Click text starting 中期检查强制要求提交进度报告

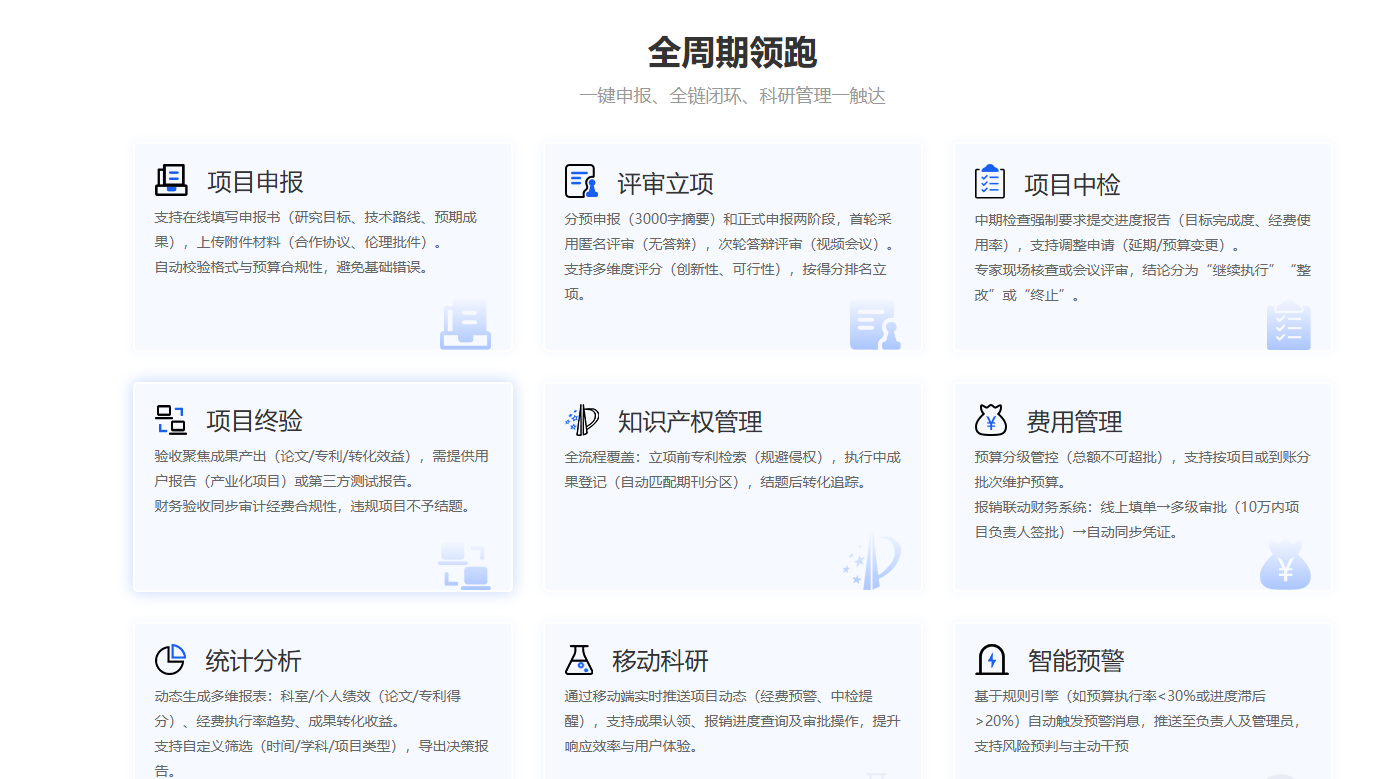1142,232
